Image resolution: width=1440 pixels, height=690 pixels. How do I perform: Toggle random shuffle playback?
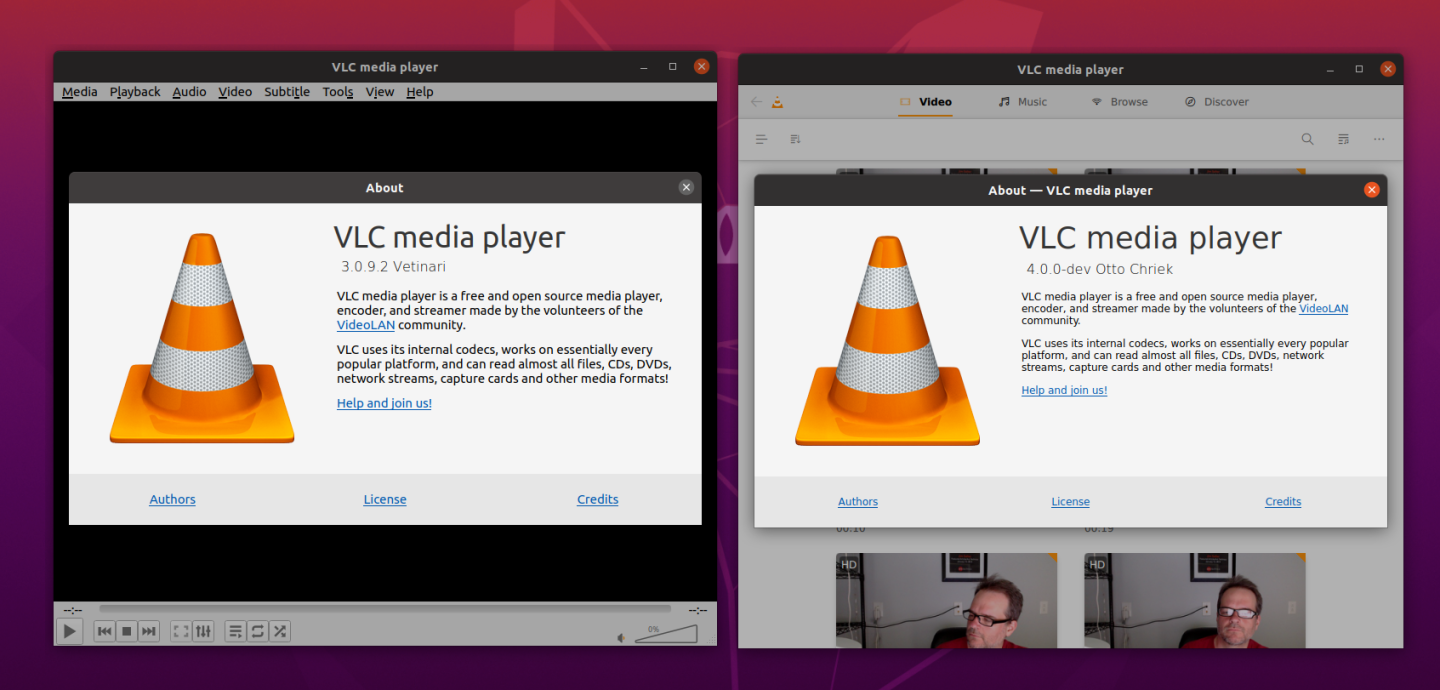tap(279, 631)
